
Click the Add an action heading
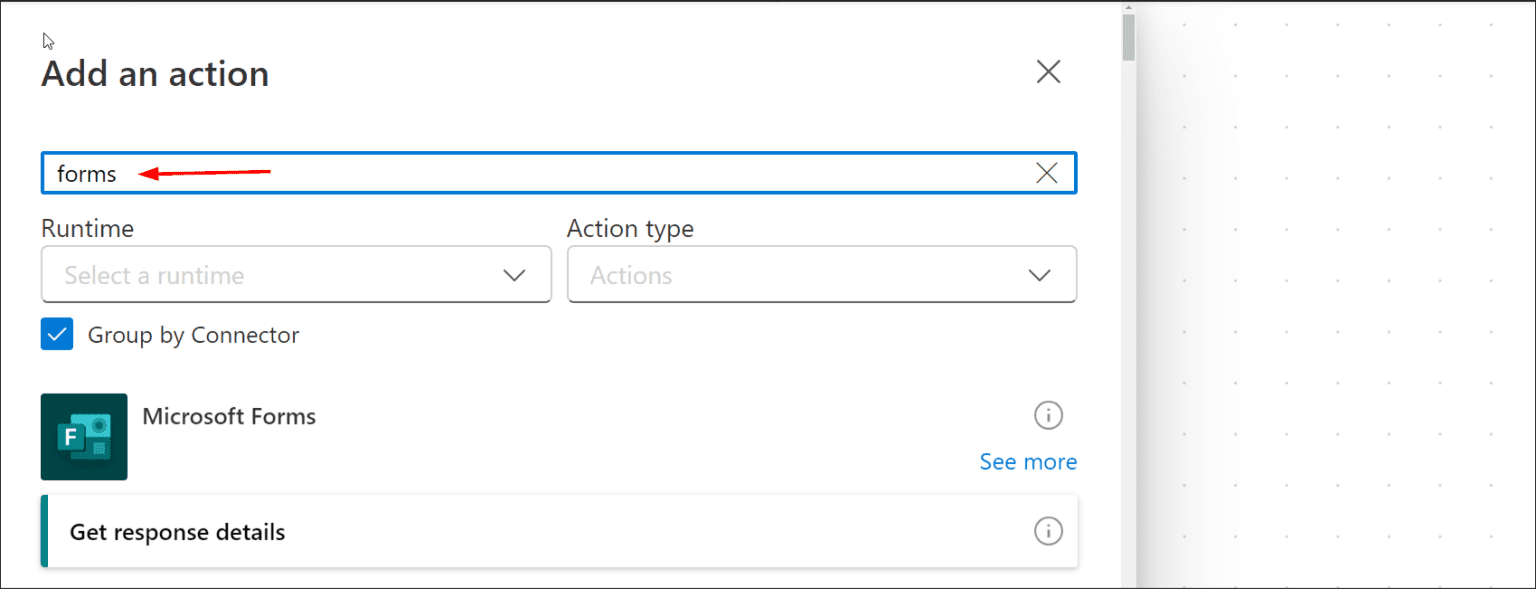[154, 72]
